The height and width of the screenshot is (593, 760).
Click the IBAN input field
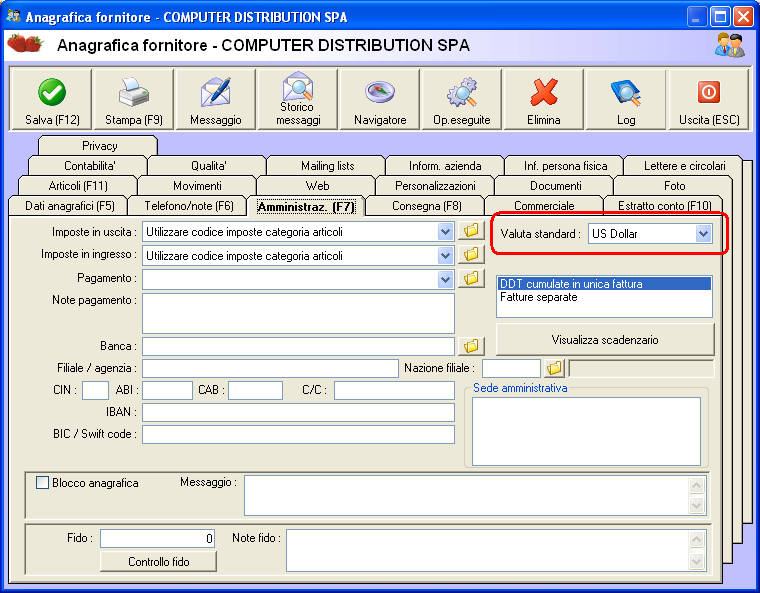click(298, 412)
